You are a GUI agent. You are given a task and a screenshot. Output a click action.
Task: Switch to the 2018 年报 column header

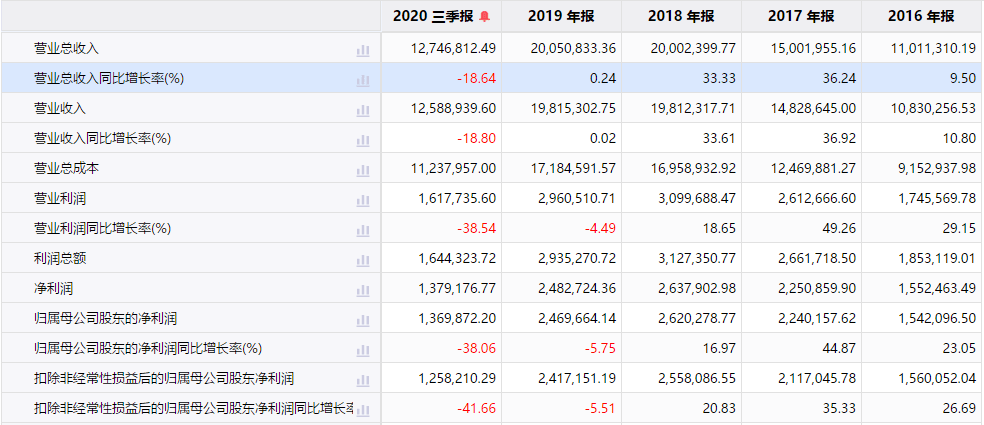tap(681, 17)
